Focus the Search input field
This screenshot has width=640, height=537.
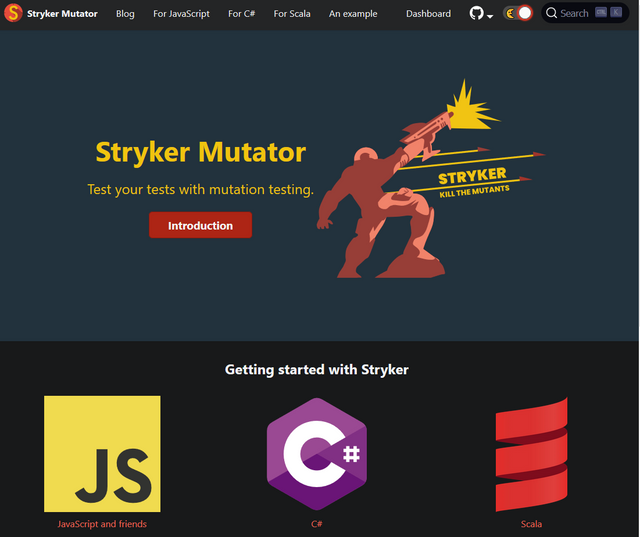(x=584, y=13)
